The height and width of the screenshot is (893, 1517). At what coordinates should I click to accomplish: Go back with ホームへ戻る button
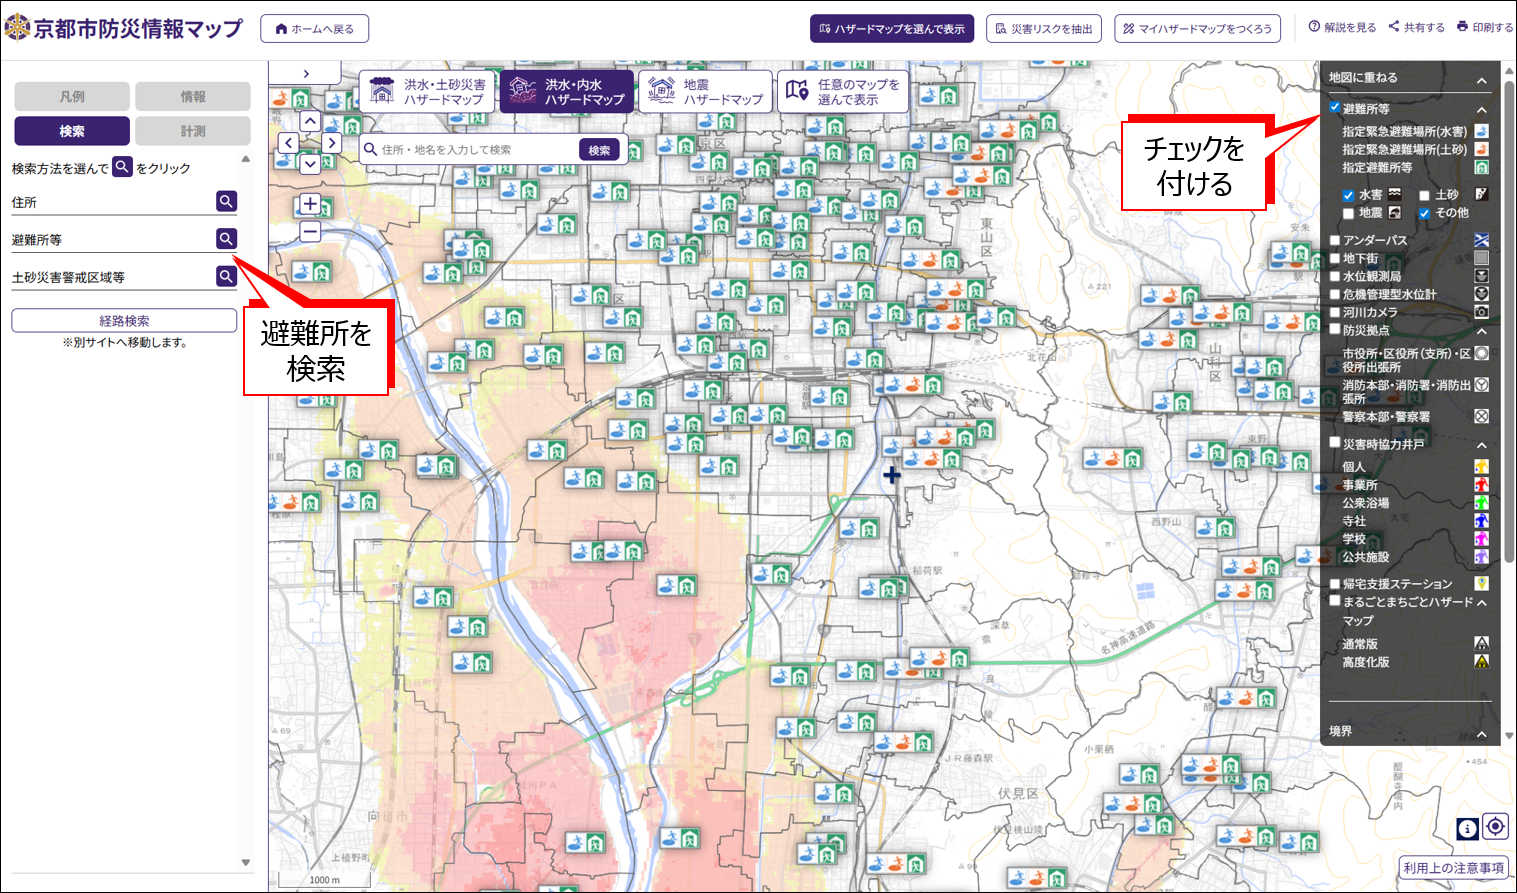coord(314,29)
